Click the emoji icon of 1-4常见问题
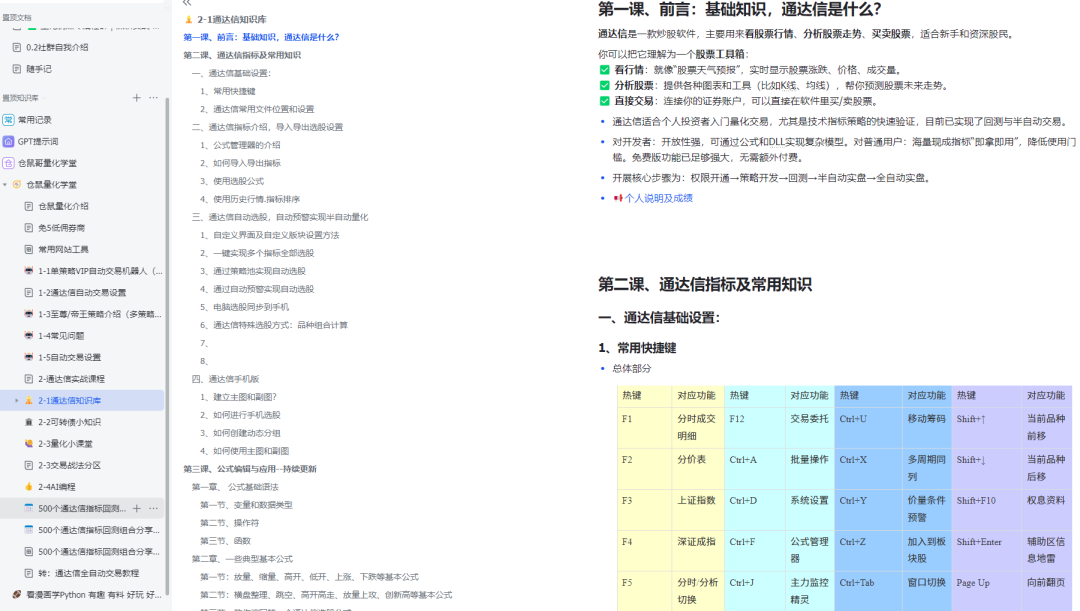Viewport: 1080px width, 611px height. coord(28,335)
